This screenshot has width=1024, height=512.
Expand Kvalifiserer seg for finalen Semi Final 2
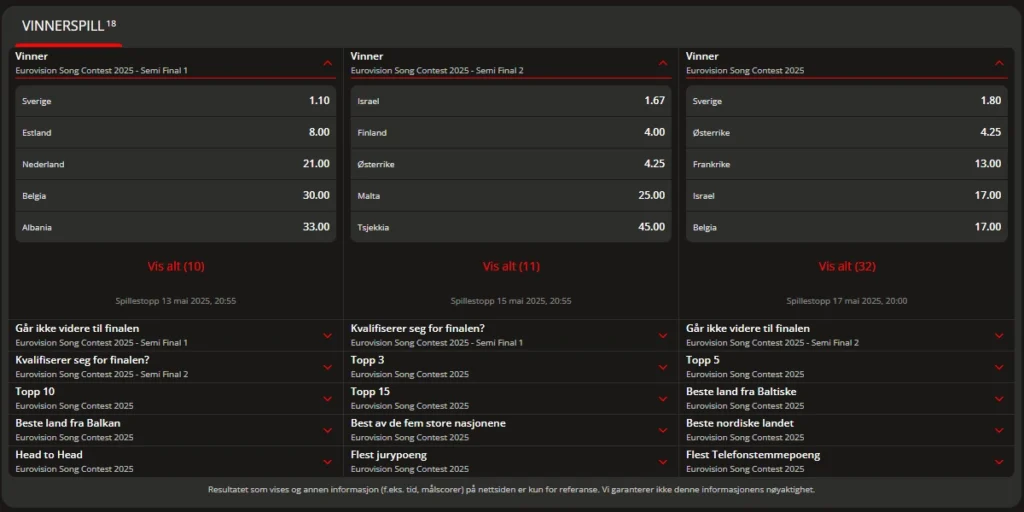[x=176, y=367]
